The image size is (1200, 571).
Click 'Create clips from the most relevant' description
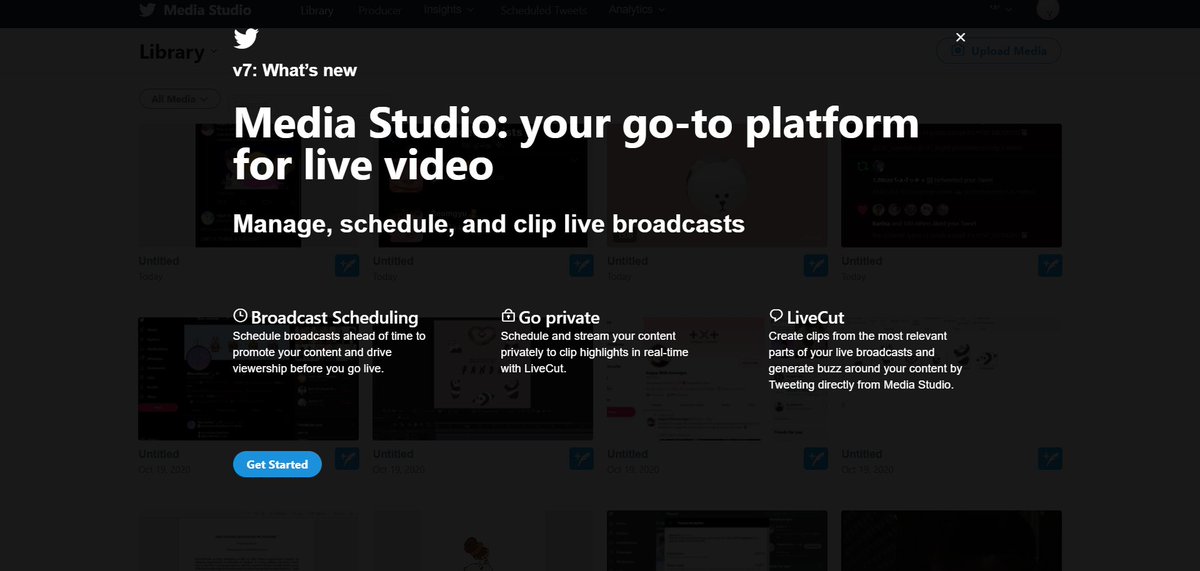866,360
